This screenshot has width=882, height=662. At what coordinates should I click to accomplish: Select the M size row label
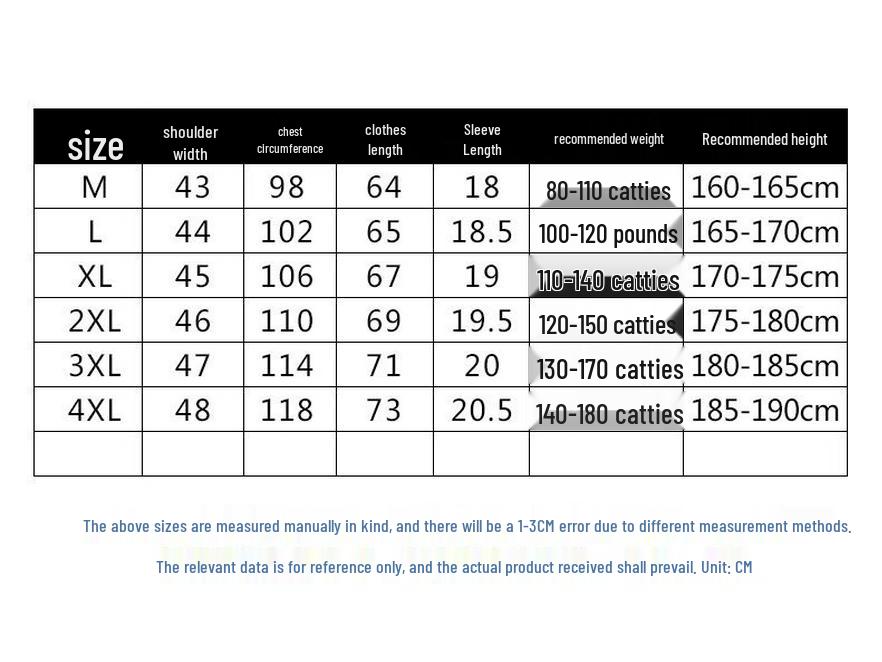pos(94,187)
